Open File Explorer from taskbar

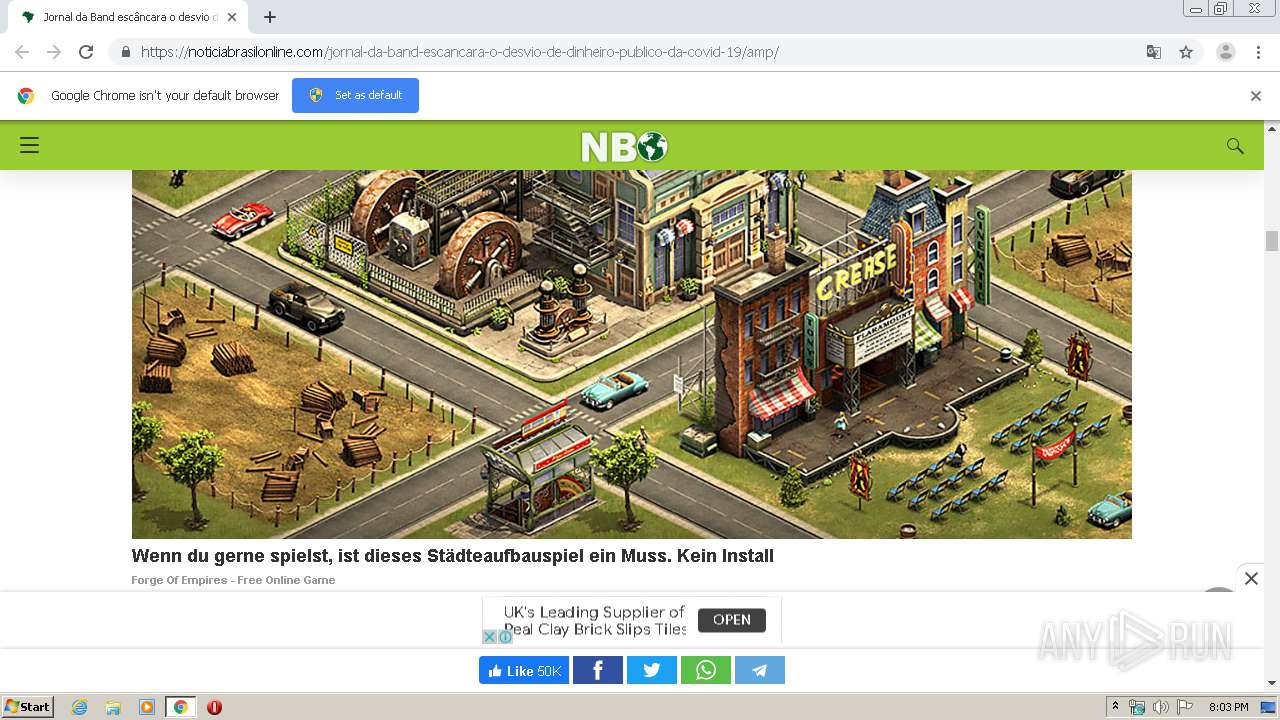113,707
